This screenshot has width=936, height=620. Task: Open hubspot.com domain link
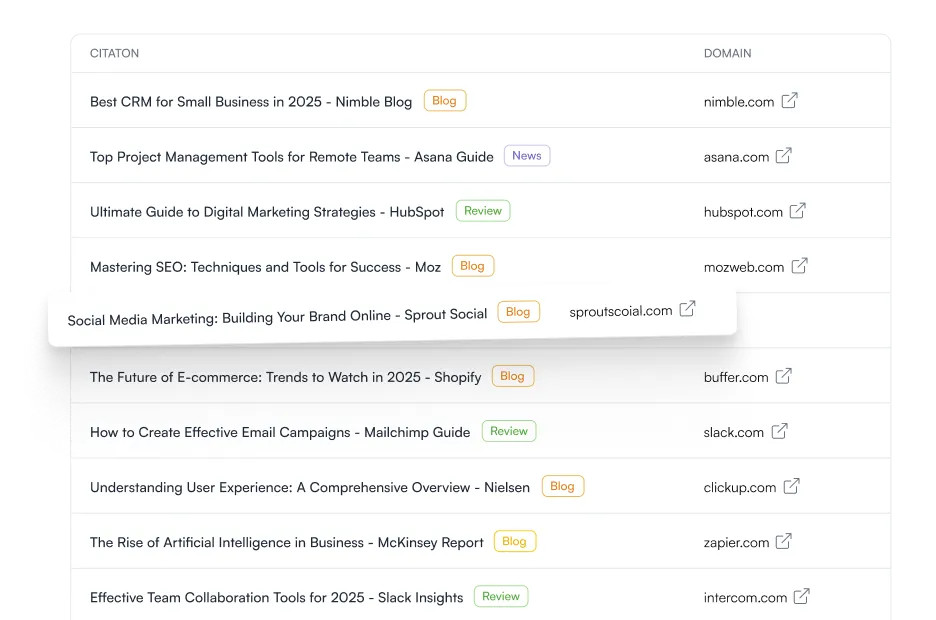[x=743, y=212]
